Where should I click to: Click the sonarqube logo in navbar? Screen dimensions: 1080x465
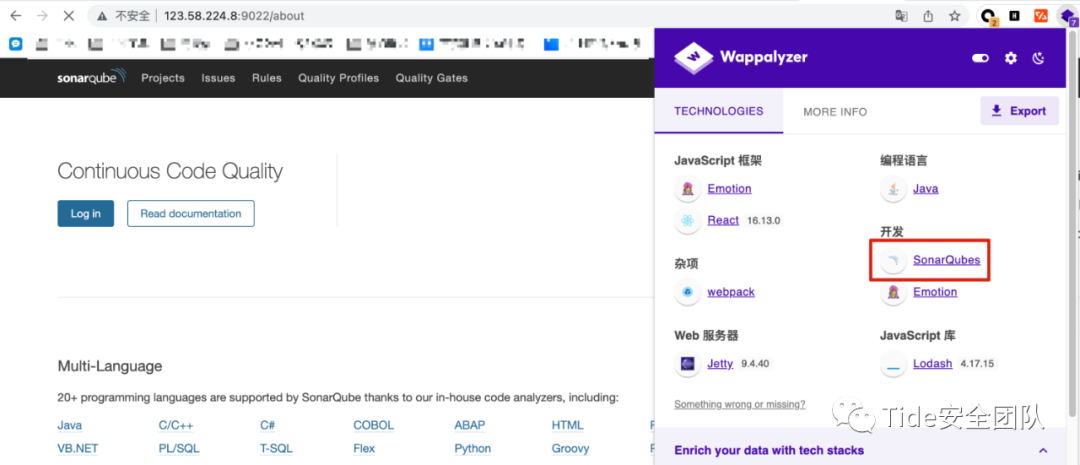click(92, 78)
